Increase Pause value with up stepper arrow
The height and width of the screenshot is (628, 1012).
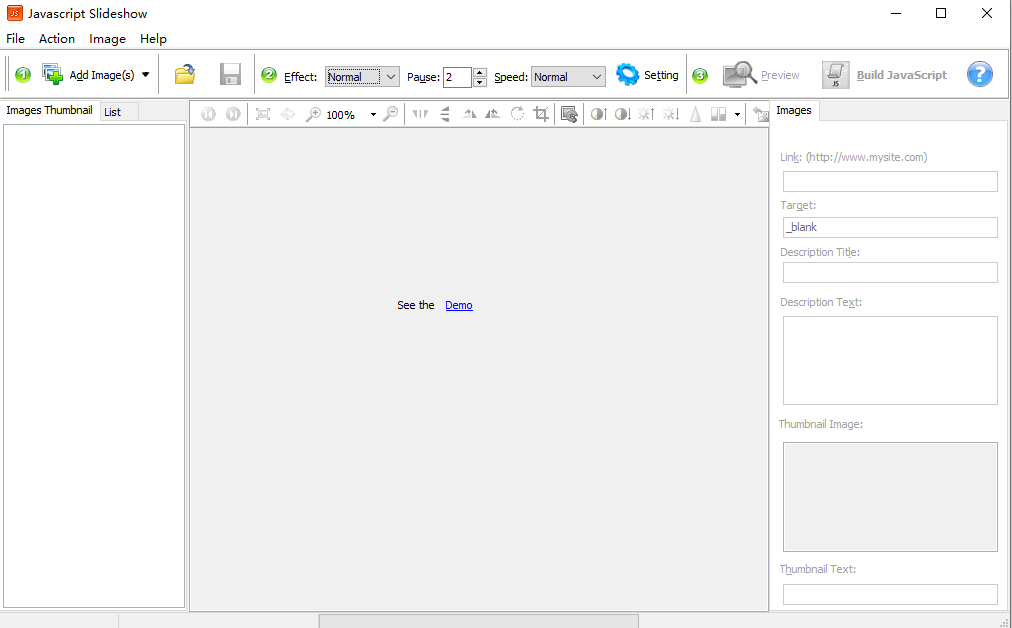(x=480, y=72)
